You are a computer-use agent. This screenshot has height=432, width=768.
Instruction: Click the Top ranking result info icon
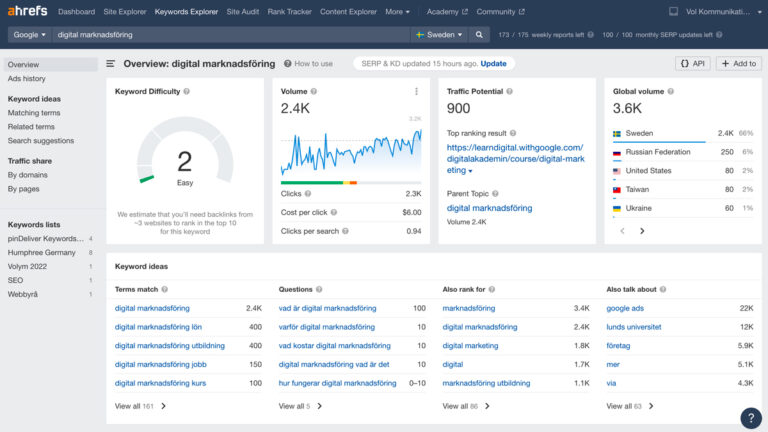pyautogui.click(x=513, y=133)
